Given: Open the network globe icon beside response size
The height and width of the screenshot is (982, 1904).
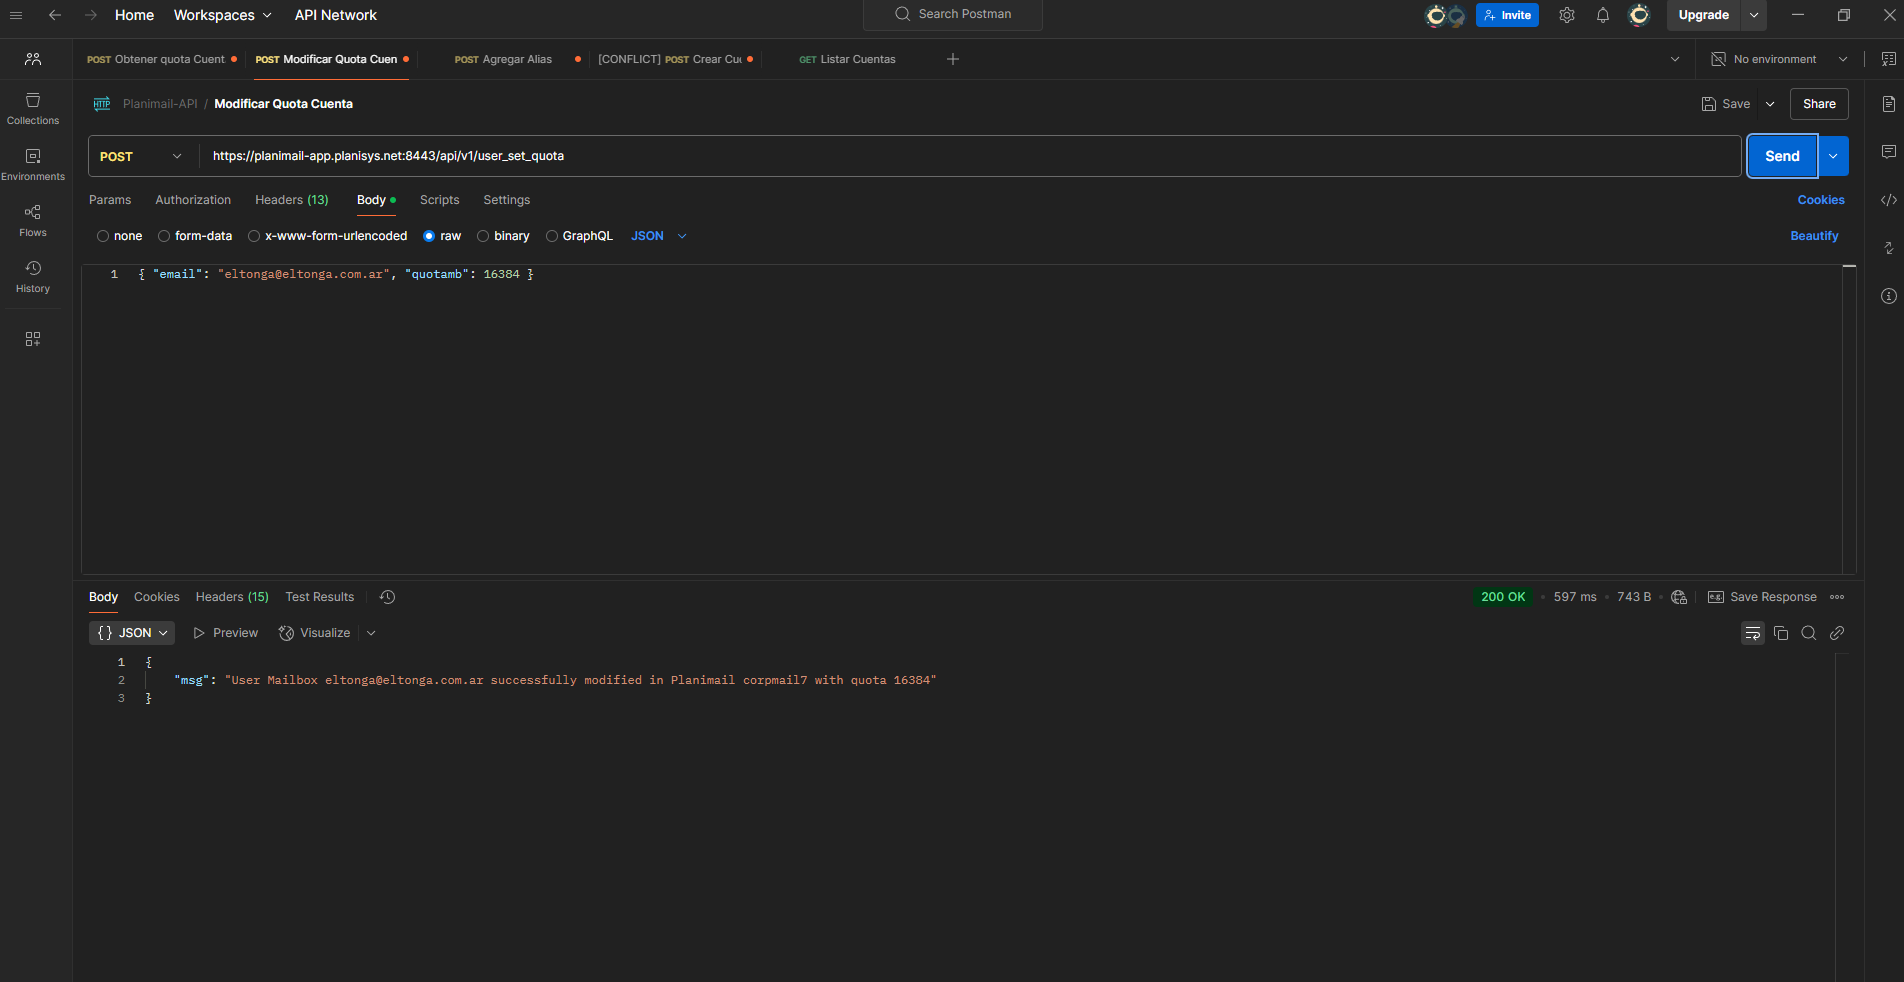Looking at the screenshot, I should (x=1679, y=597).
